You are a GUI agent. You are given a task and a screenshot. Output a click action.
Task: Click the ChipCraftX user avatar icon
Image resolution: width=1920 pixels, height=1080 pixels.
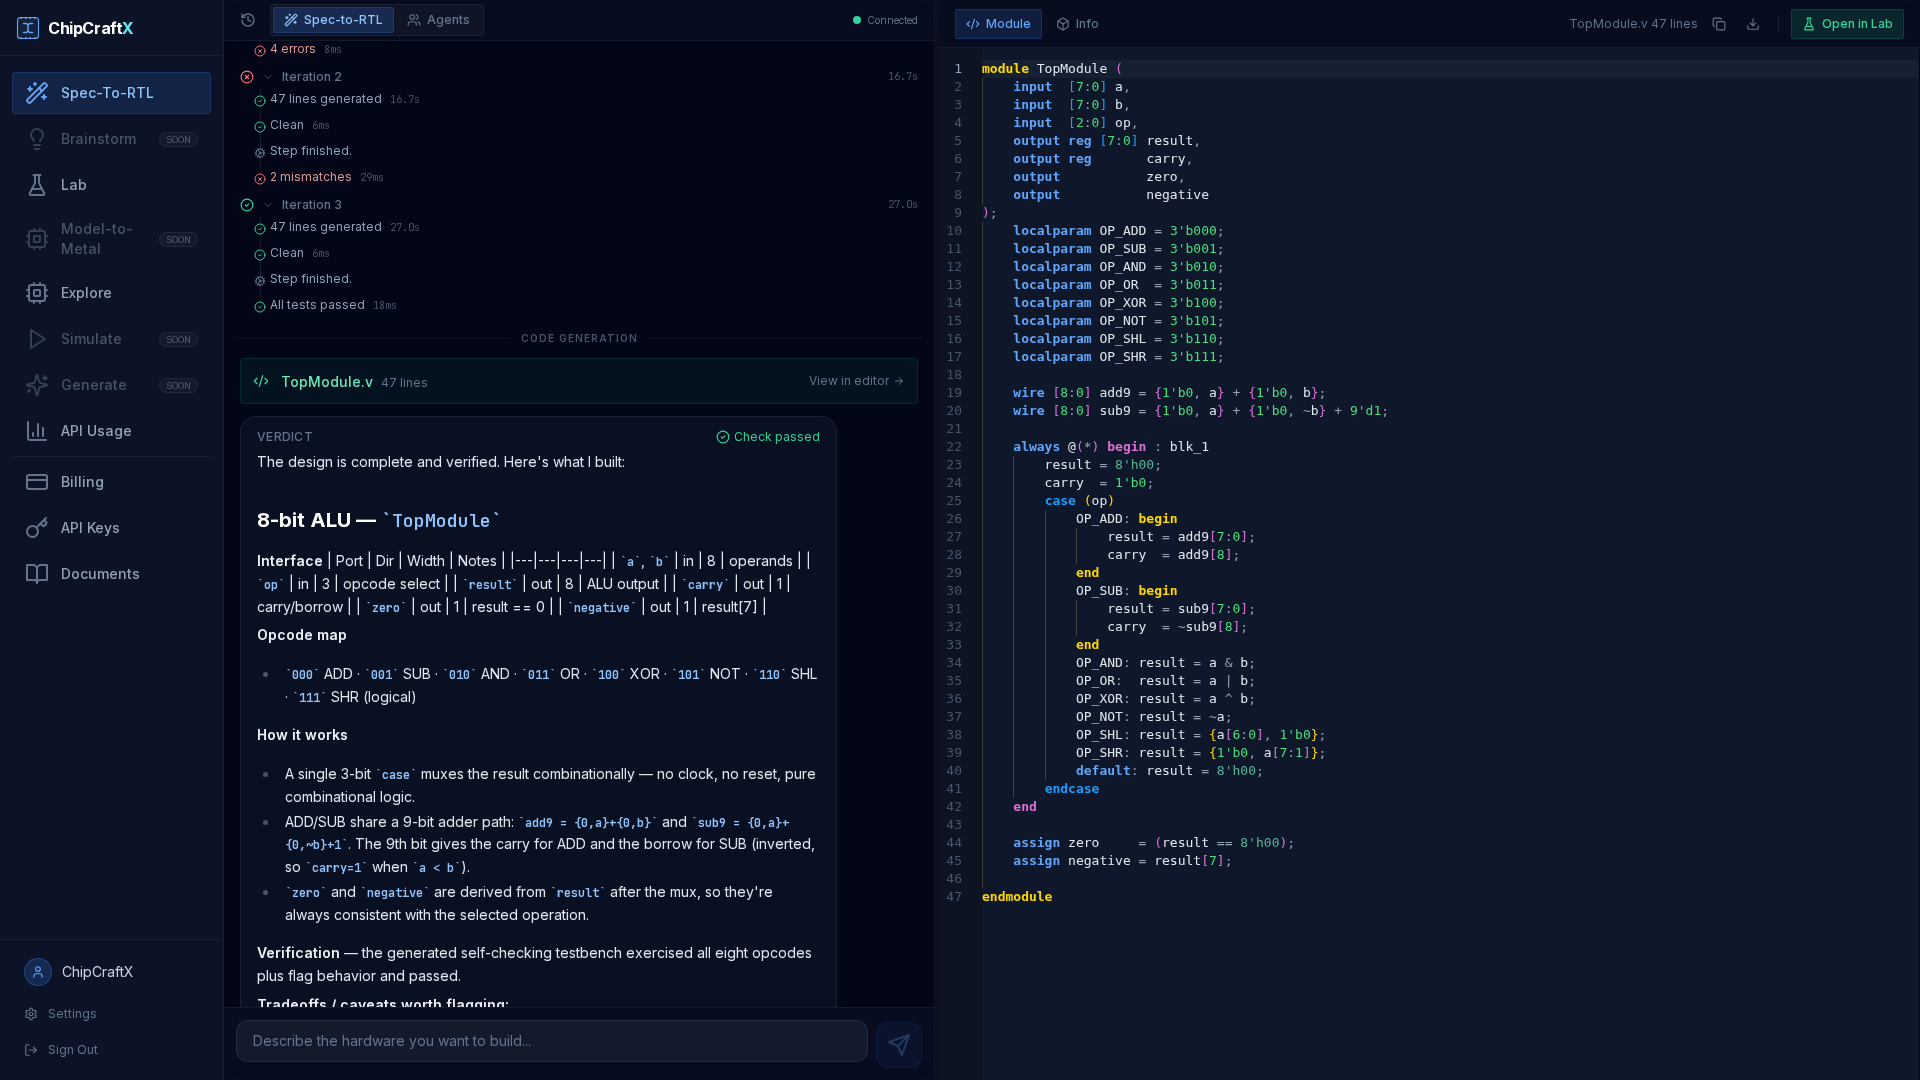(x=38, y=972)
